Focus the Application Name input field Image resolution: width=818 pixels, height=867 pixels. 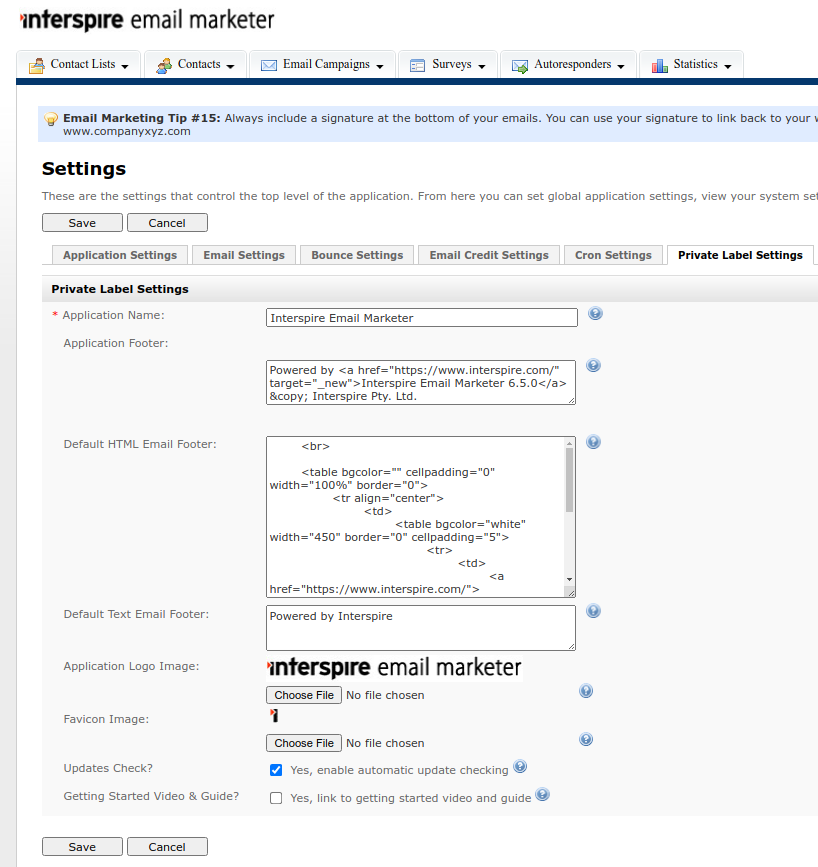pos(421,318)
